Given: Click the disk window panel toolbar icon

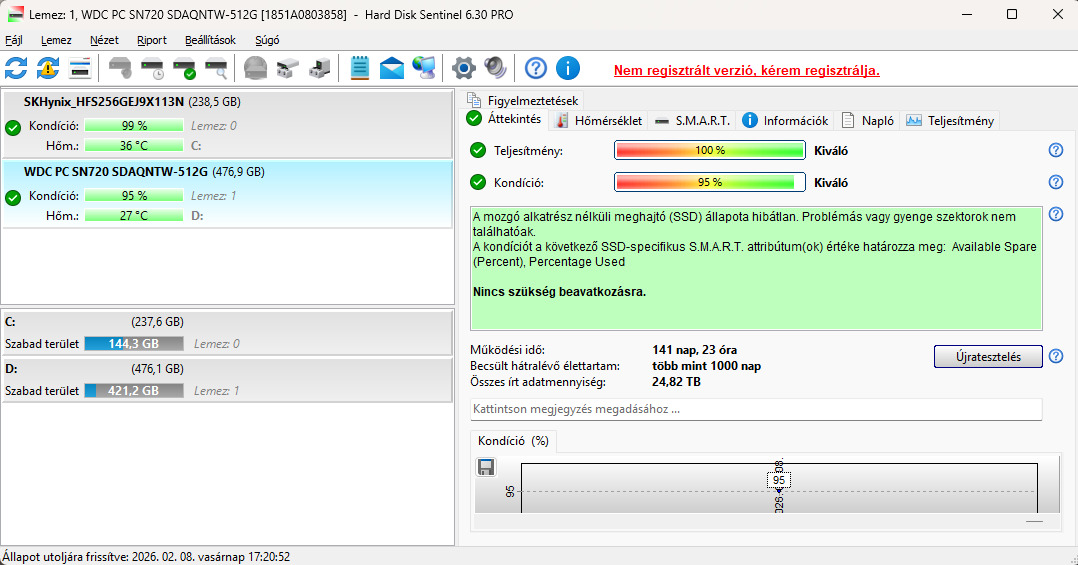Looking at the screenshot, I should point(80,68).
